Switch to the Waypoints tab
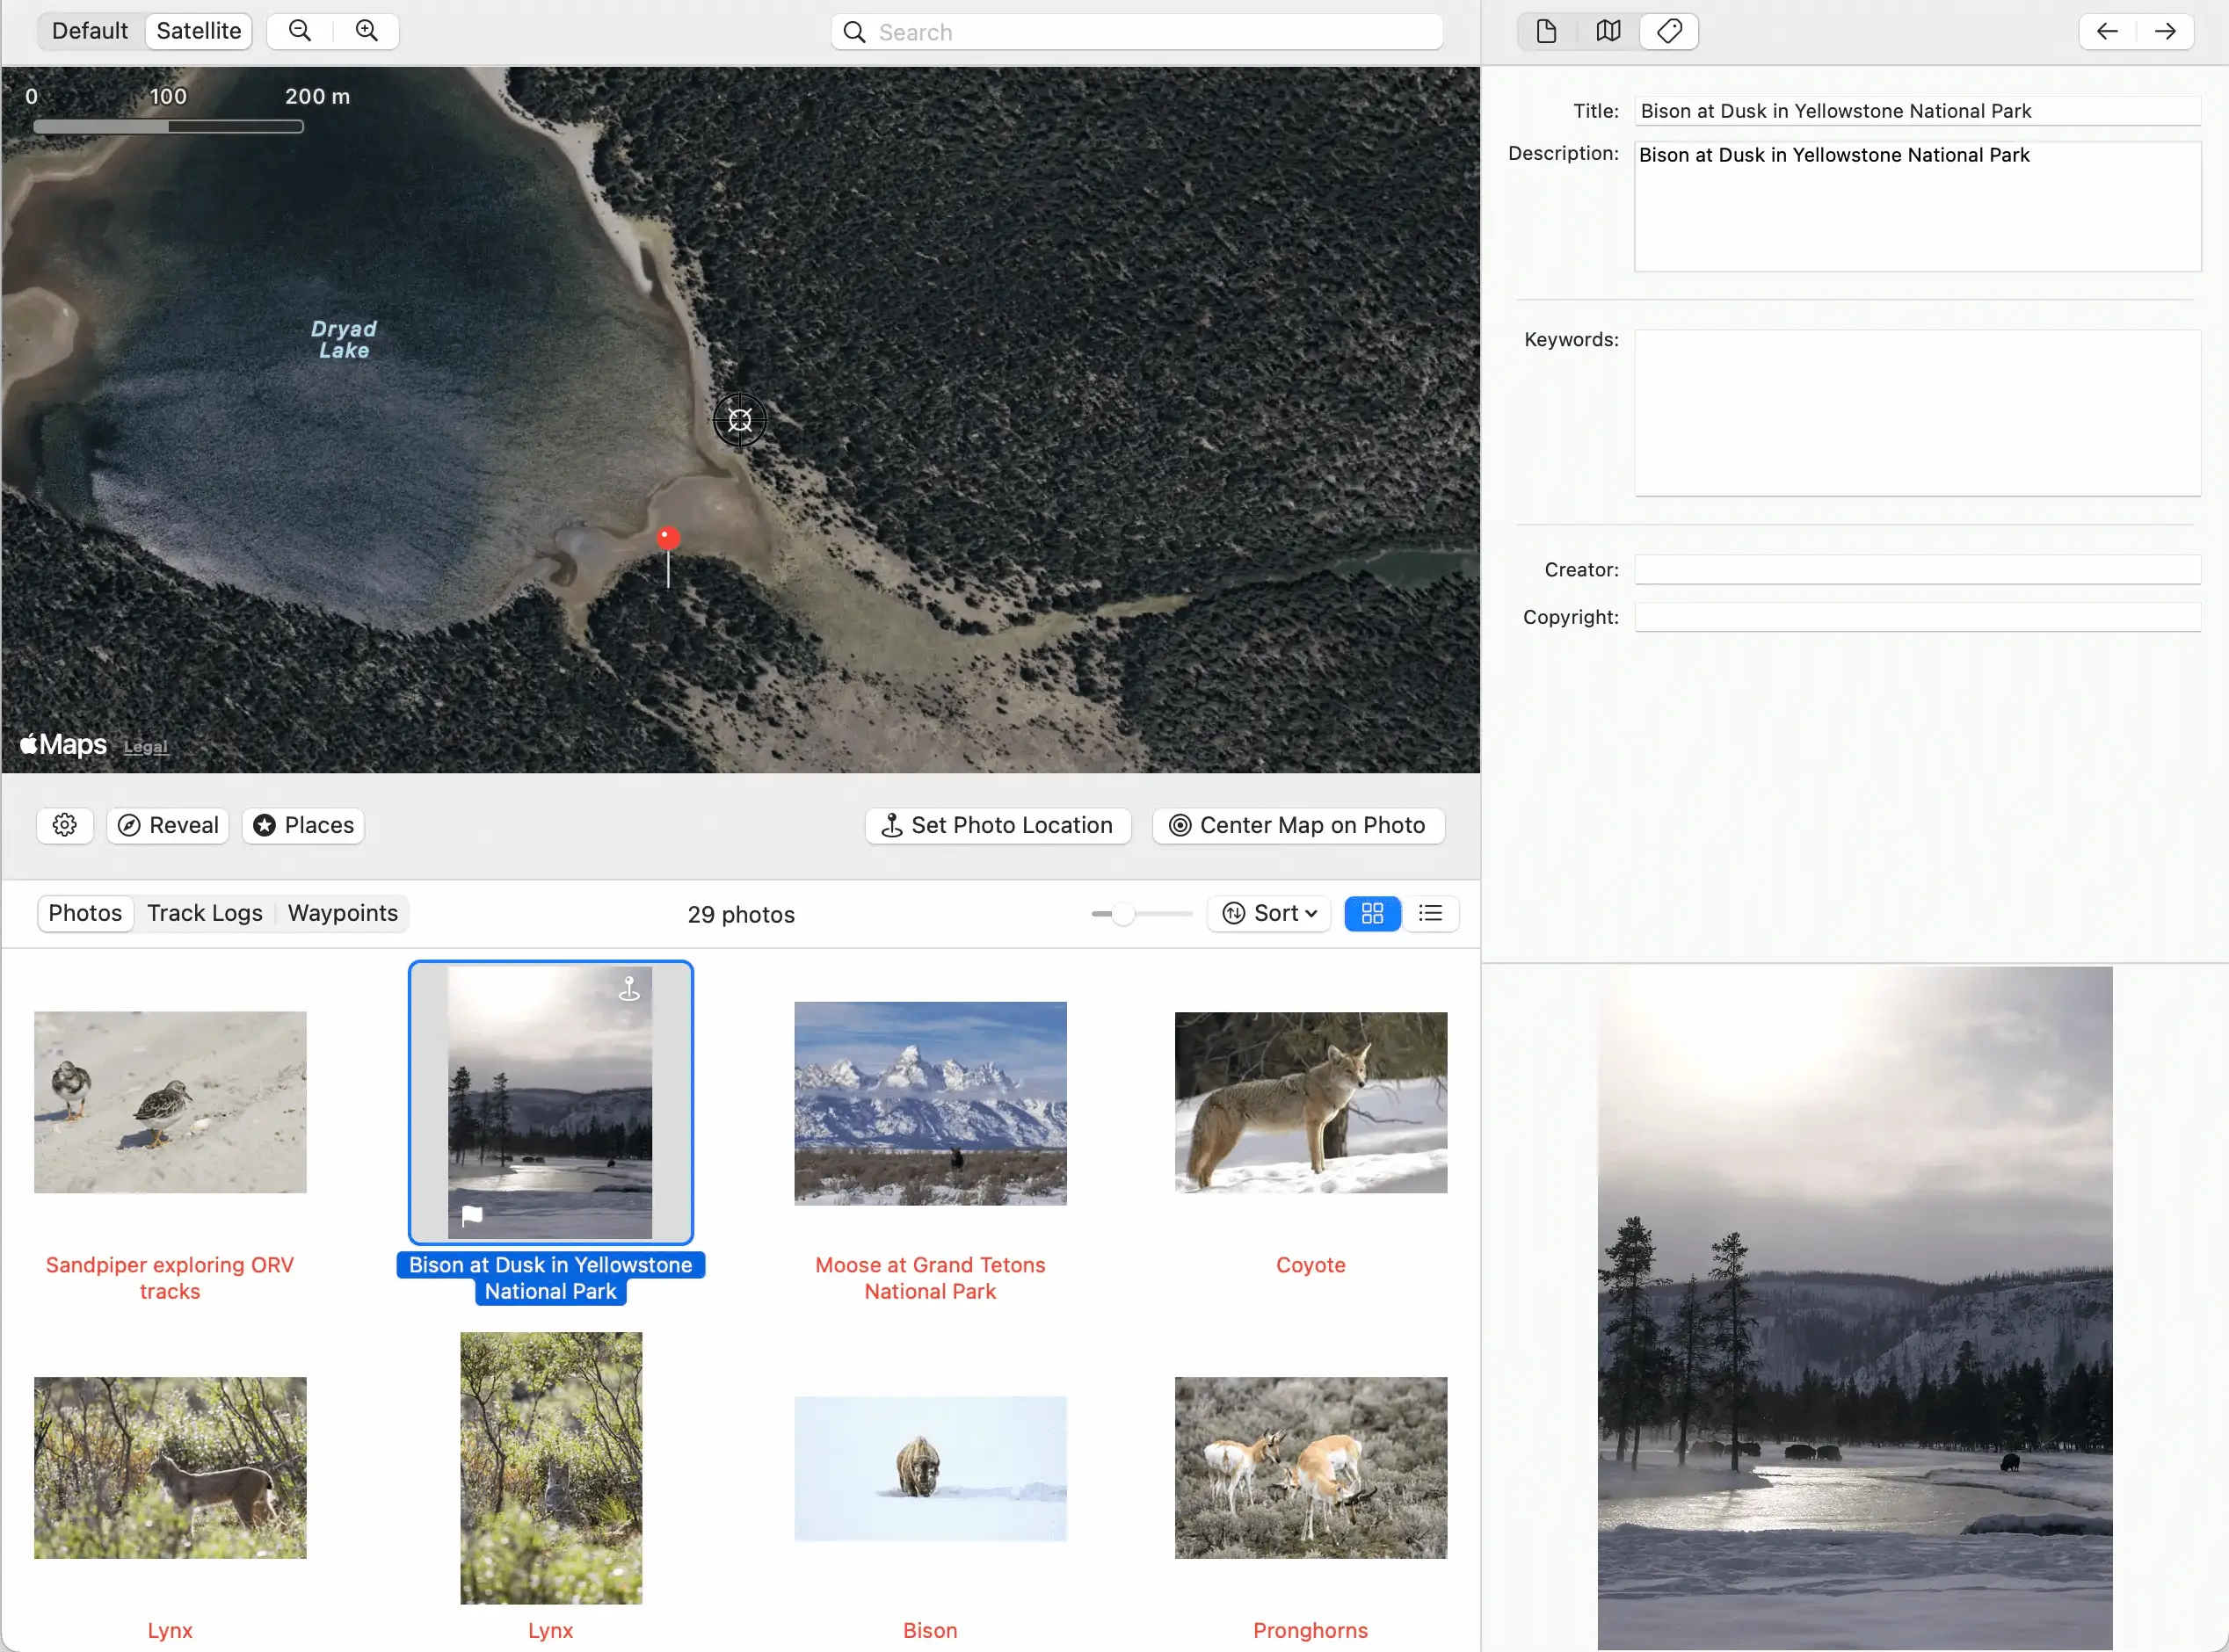The width and height of the screenshot is (2229, 1652). (x=343, y=913)
